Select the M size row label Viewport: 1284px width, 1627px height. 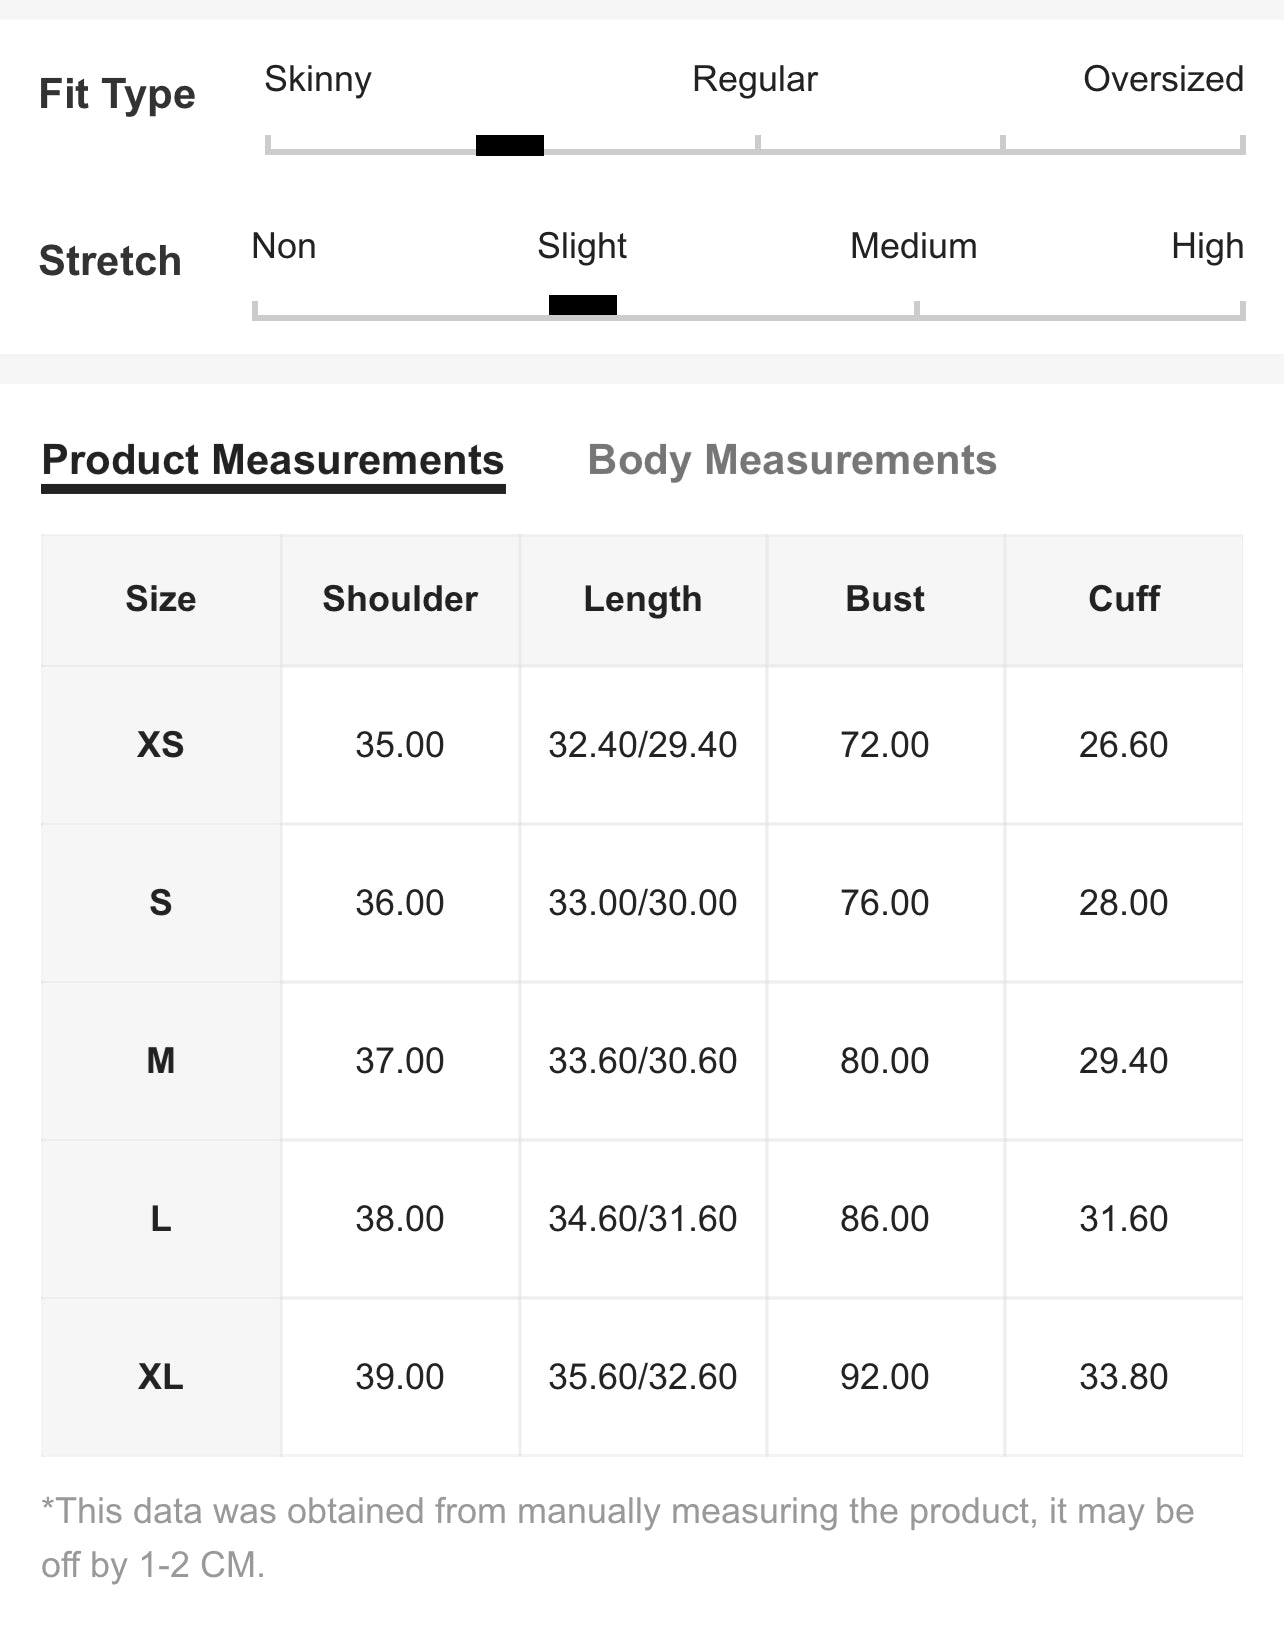coord(161,1061)
